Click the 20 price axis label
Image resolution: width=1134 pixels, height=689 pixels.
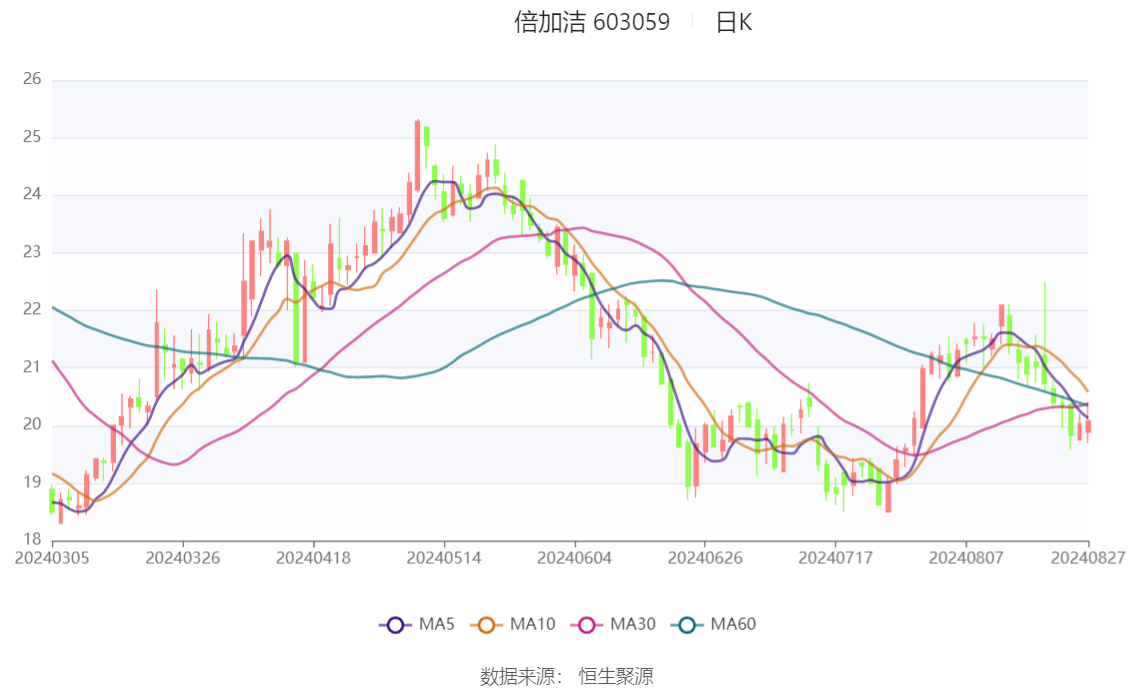tap(32, 424)
